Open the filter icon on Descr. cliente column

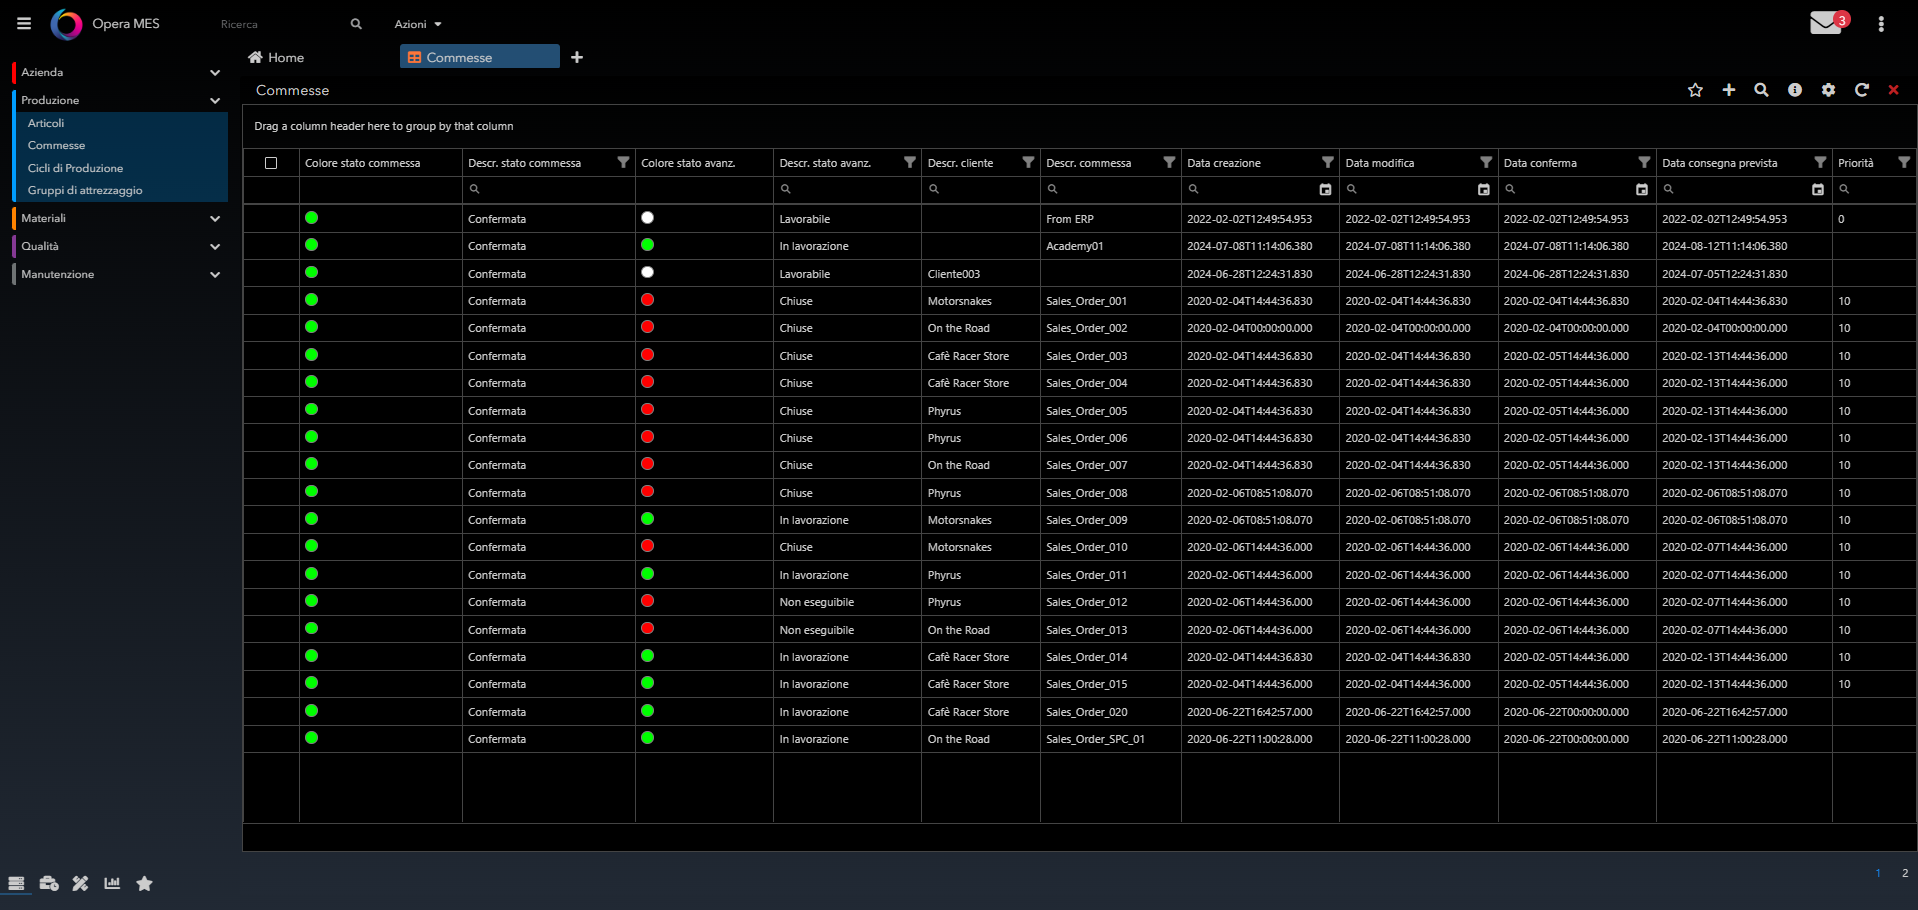coord(1027,163)
